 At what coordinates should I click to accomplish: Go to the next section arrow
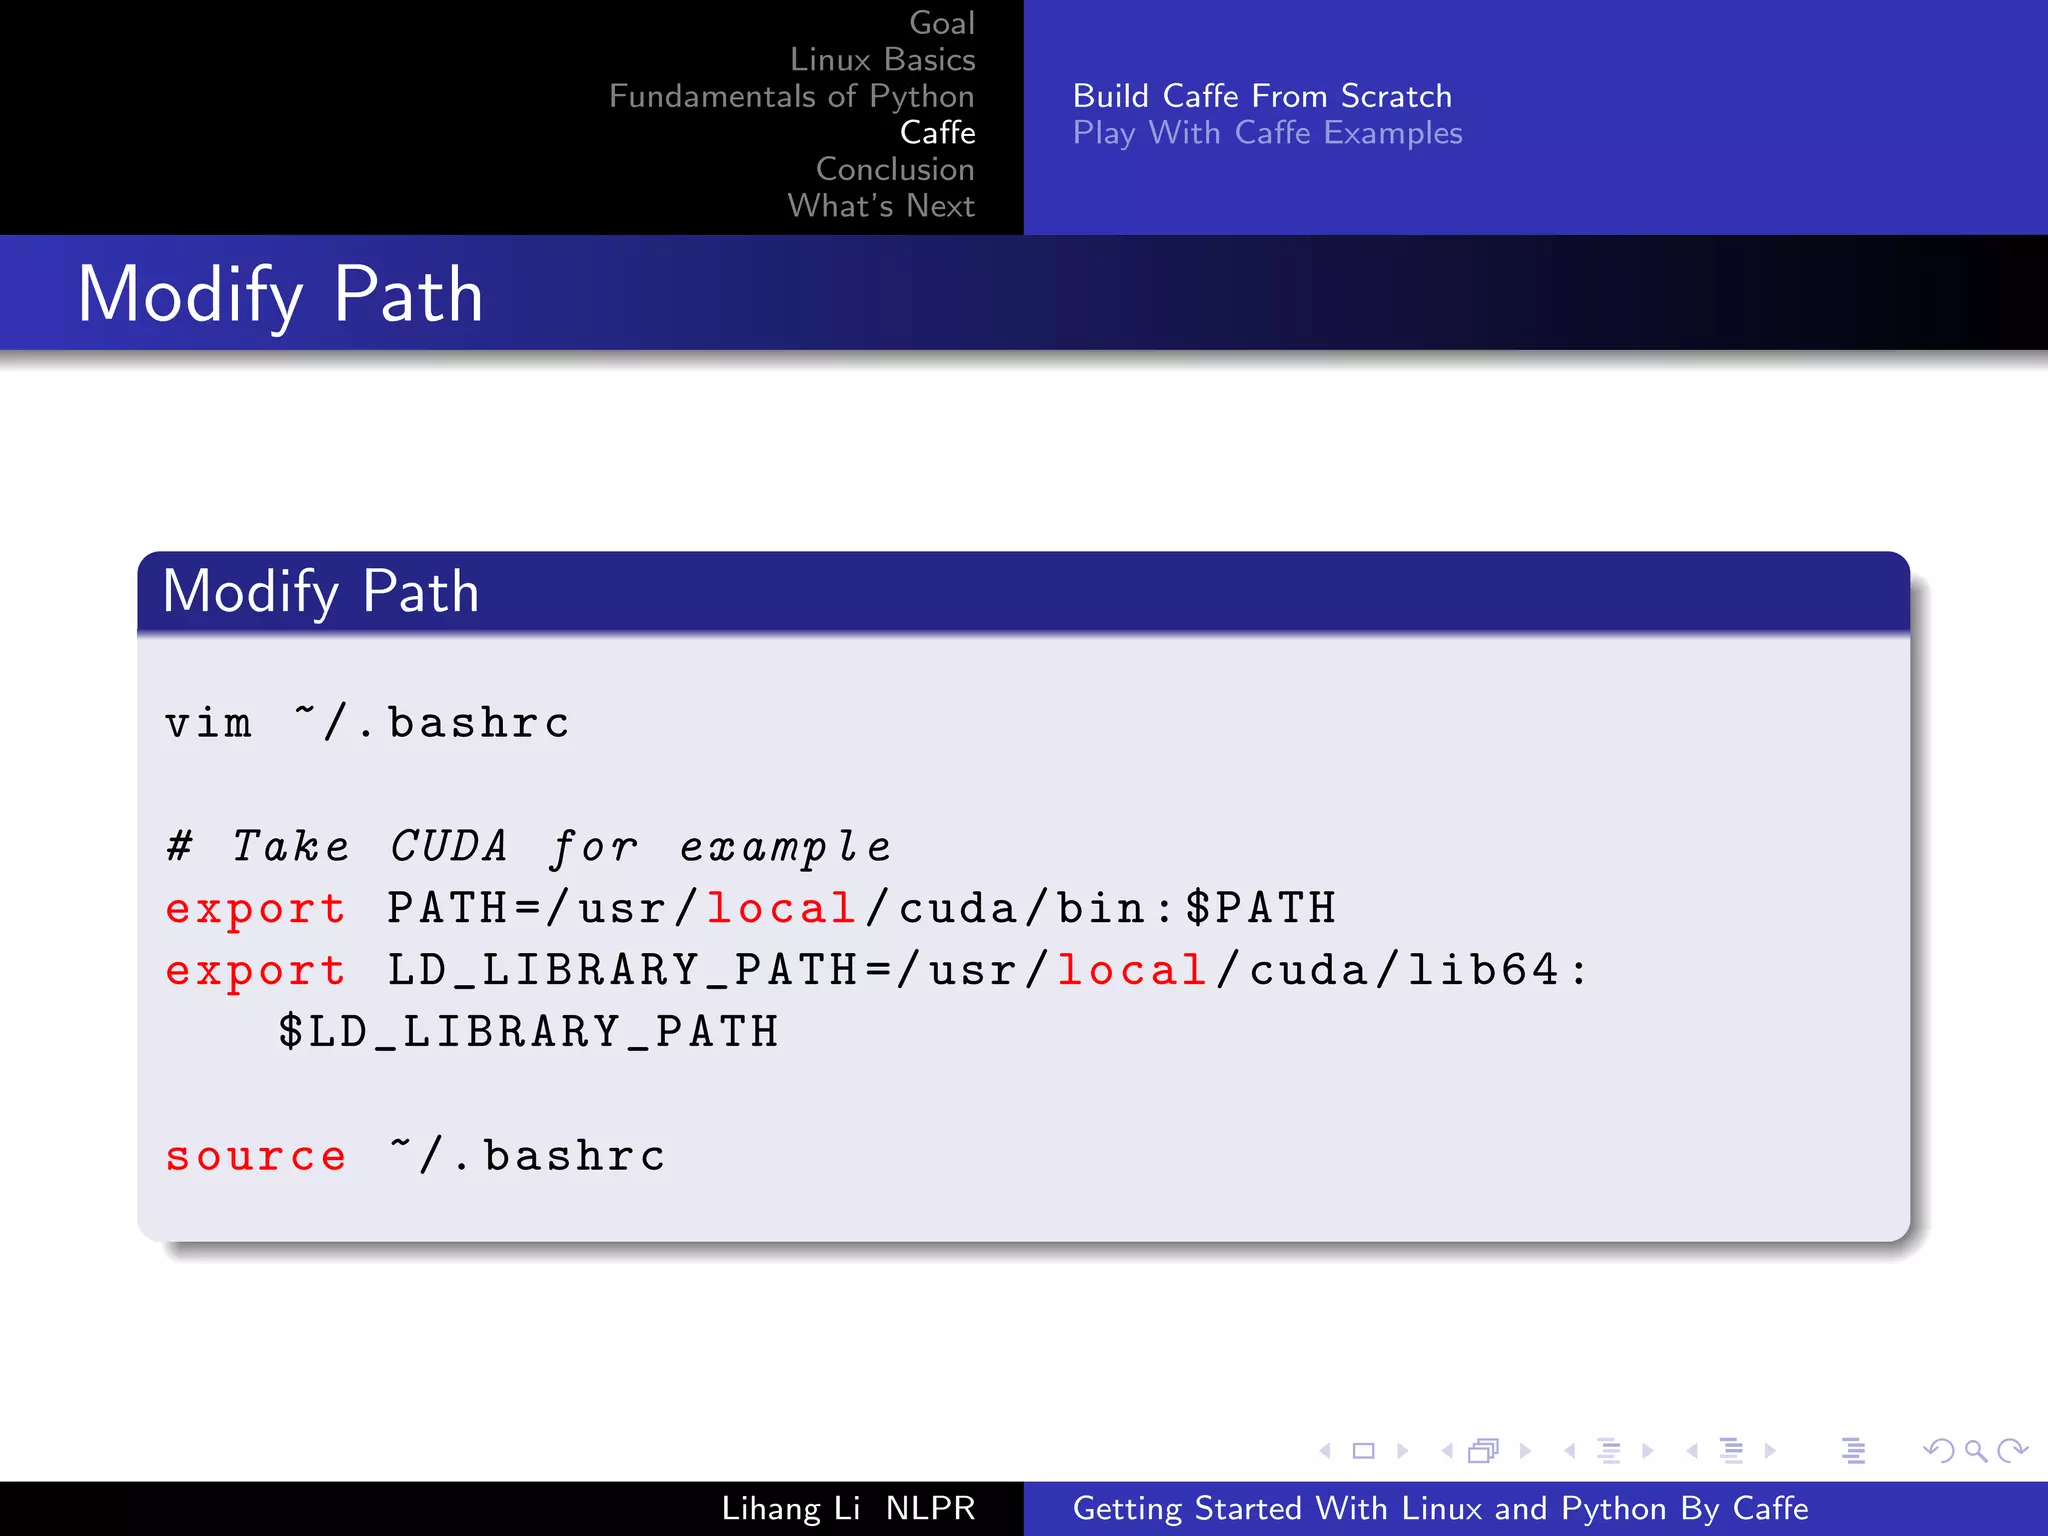[1770, 1450]
